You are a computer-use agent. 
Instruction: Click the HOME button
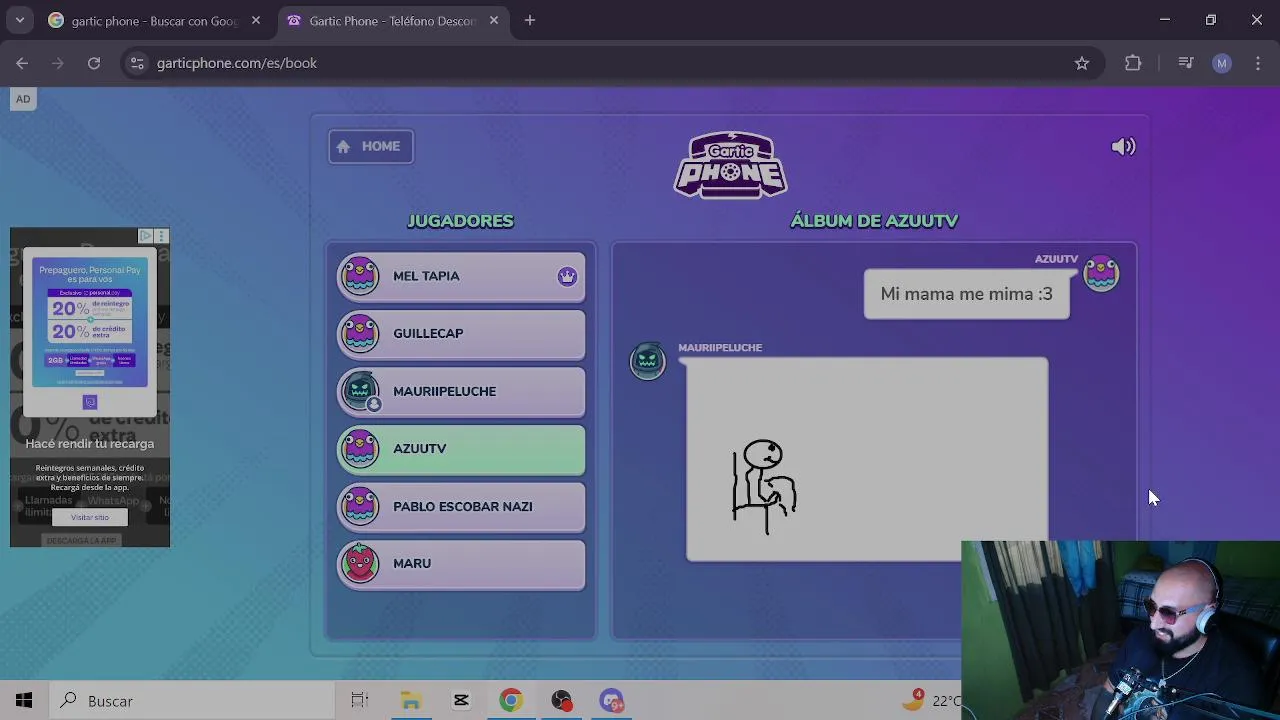coord(371,146)
